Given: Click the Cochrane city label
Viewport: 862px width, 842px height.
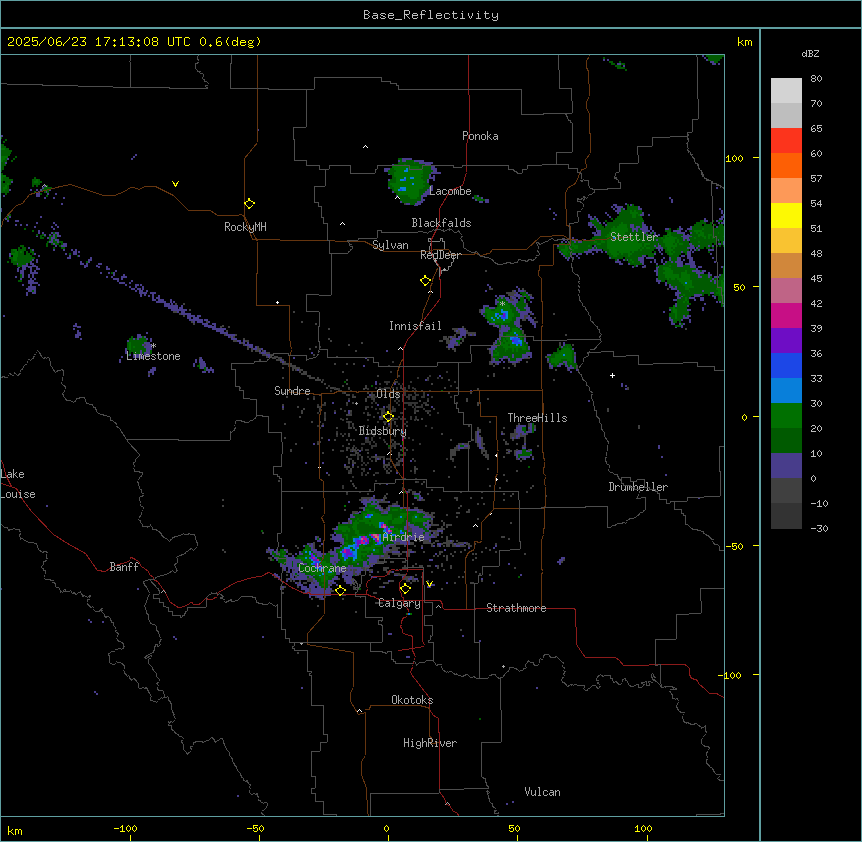Looking at the screenshot, I should click(322, 568).
